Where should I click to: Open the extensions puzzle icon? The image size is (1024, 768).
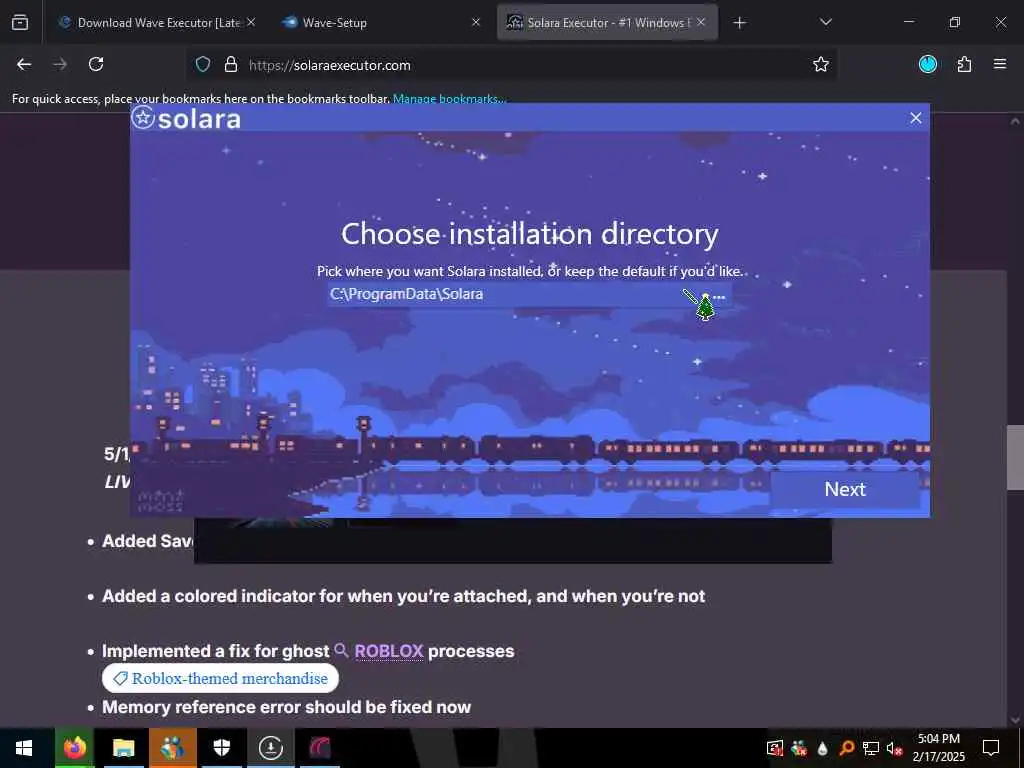tap(964, 64)
